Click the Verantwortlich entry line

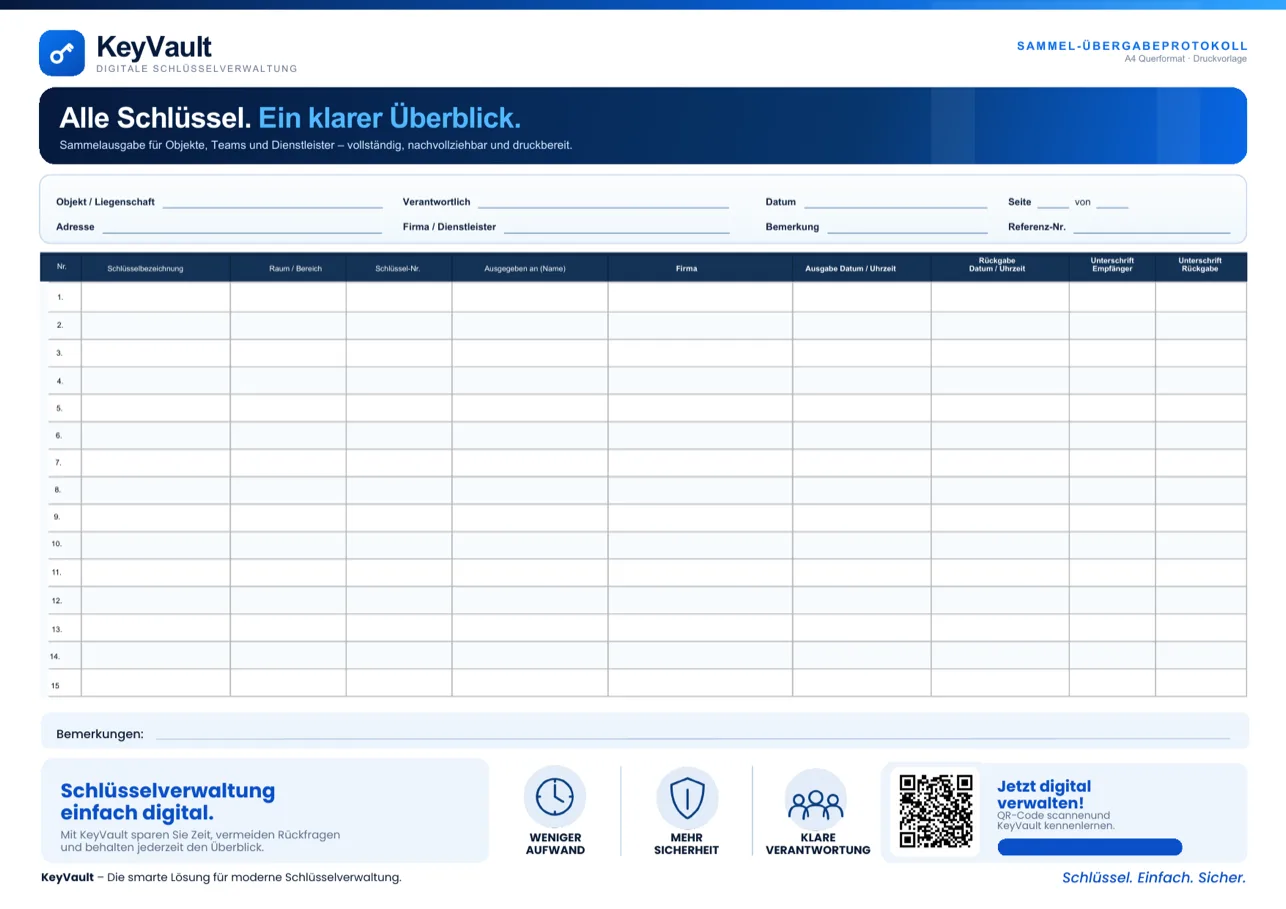point(603,206)
